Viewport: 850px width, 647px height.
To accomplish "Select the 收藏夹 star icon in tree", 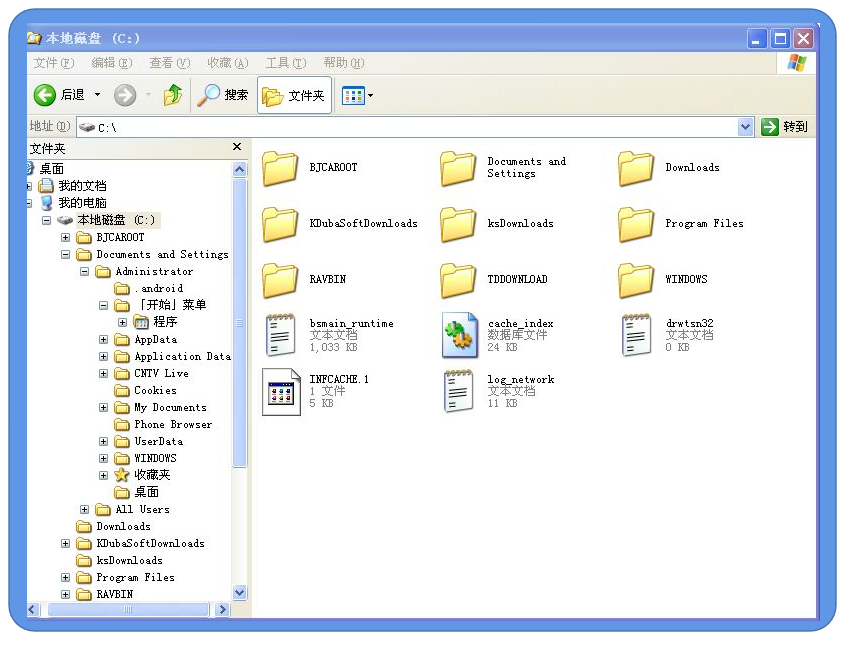I will (x=121, y=475).
